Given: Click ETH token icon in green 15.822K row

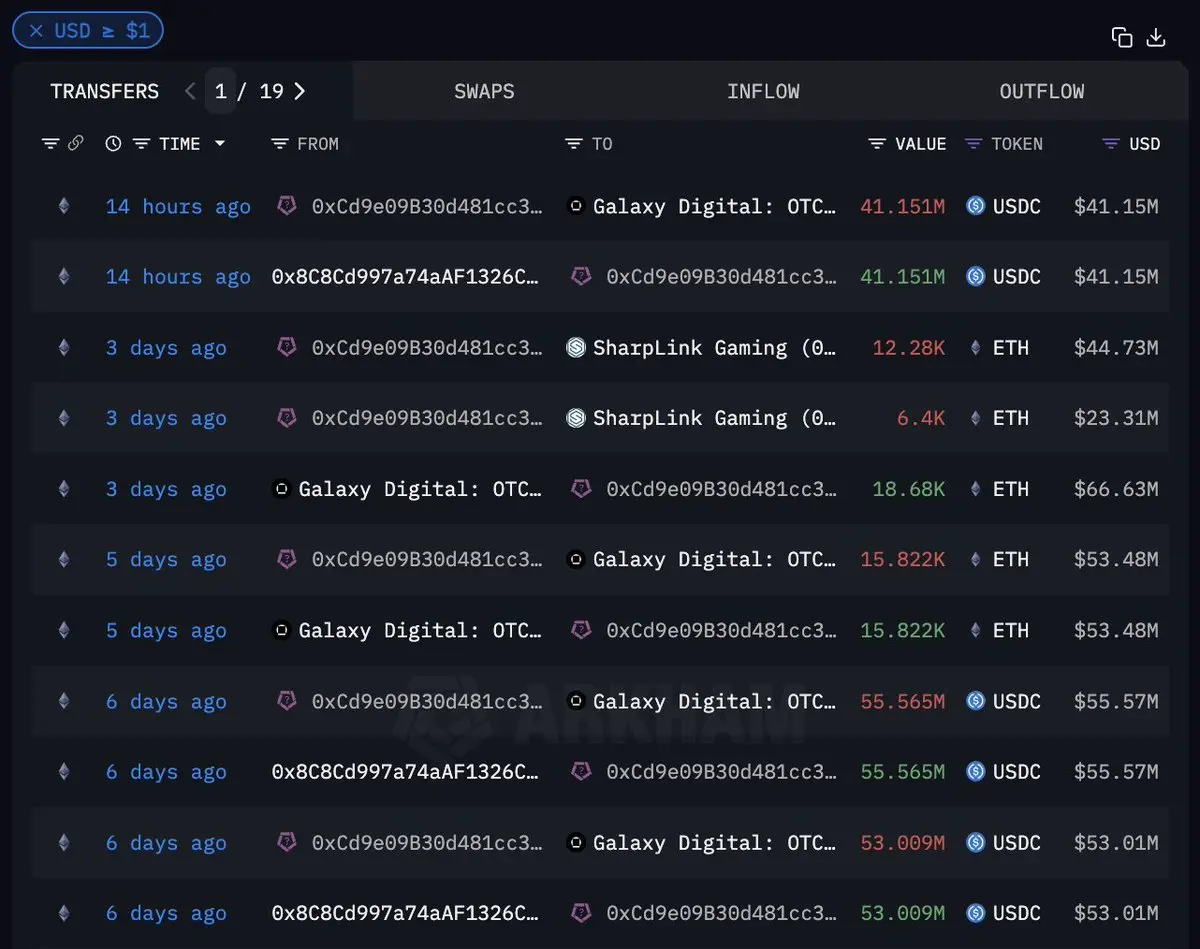Looking at the screenshot, I should (x=976, y=630).
